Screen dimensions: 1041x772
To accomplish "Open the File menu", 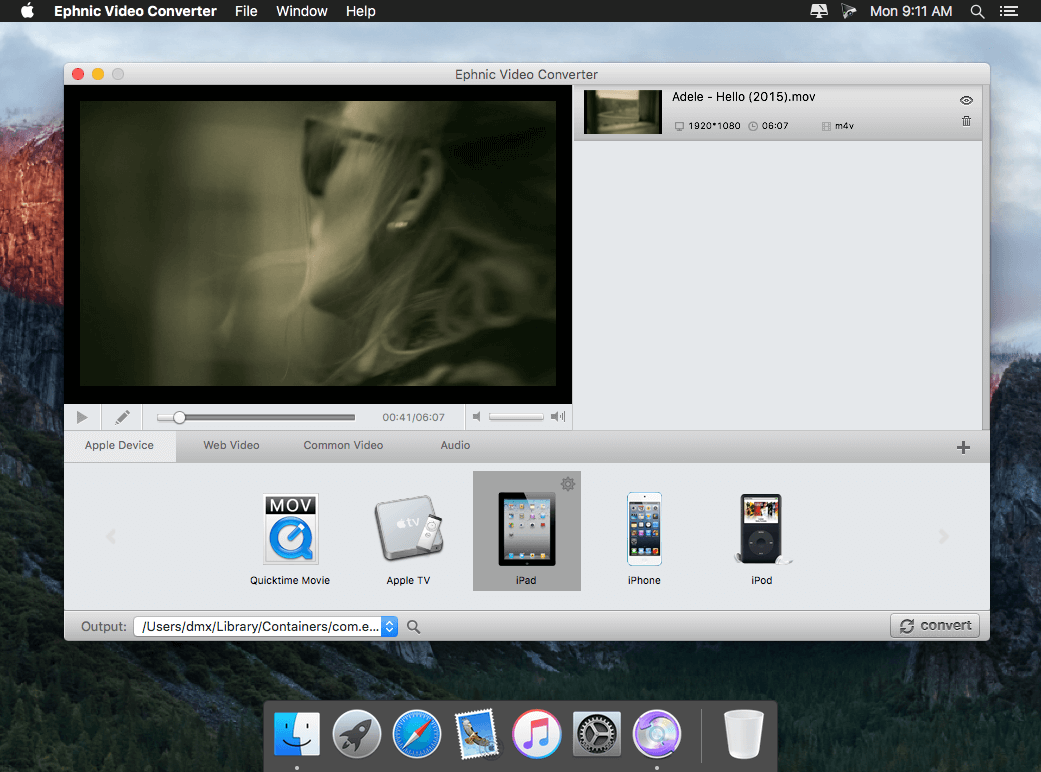I will coord(246,11).
